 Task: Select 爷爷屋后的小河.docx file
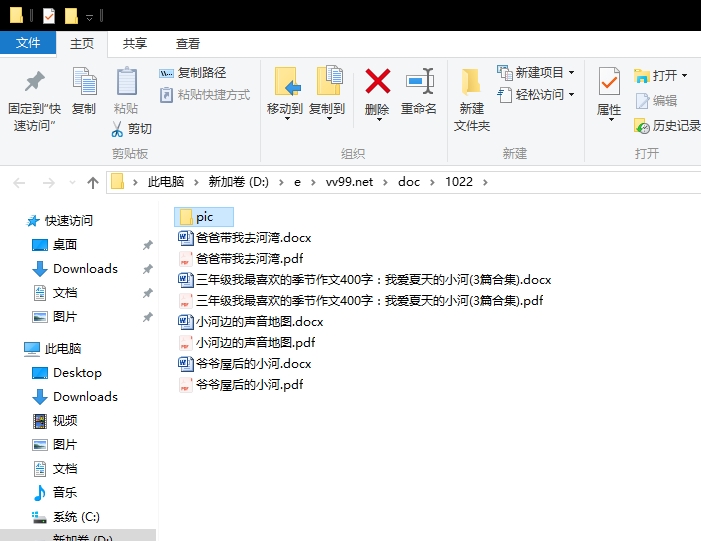[x=245, y=364]
